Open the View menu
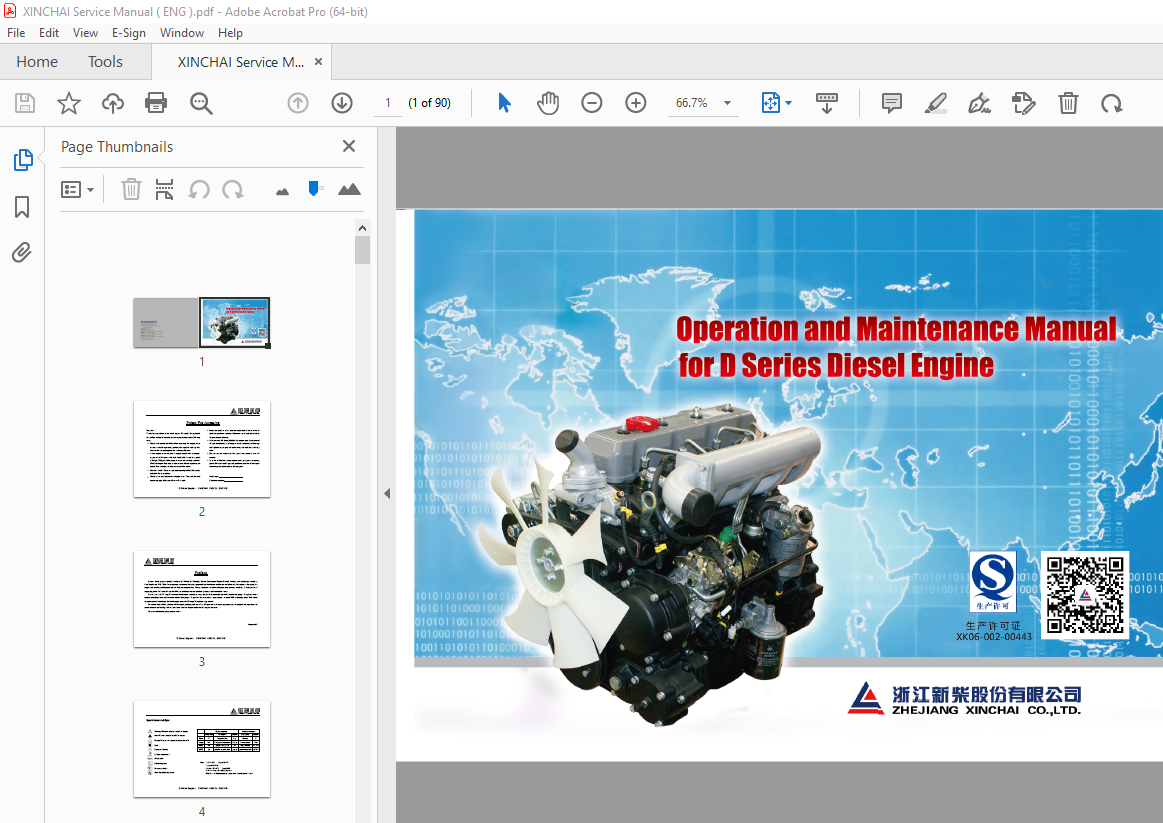 pyautogui.click(x=85, y=33)
